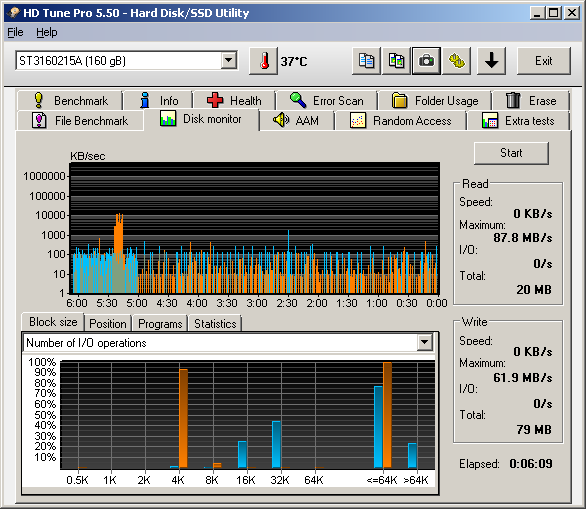Image resolution: width=586 pixels, height=509 pixels.
Task: Open the Position sub-tab
Action: click(108, 323)
